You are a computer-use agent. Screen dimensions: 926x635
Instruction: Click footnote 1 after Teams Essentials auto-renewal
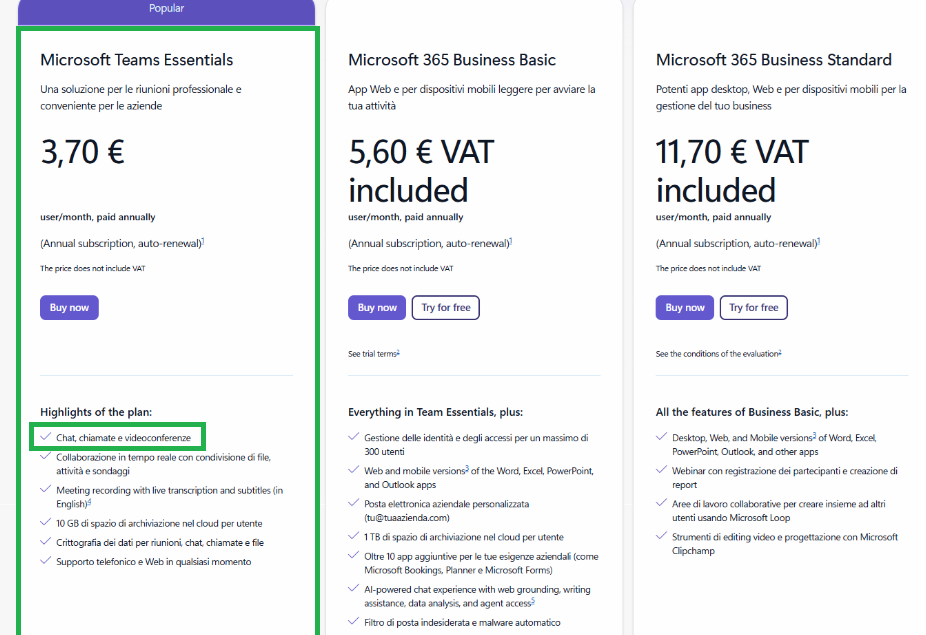coord(203,241)
